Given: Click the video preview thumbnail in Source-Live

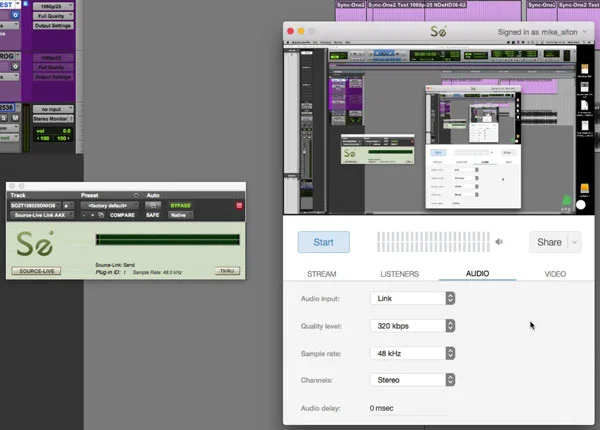Looking at the screenshot, I should tap(439, 129).
